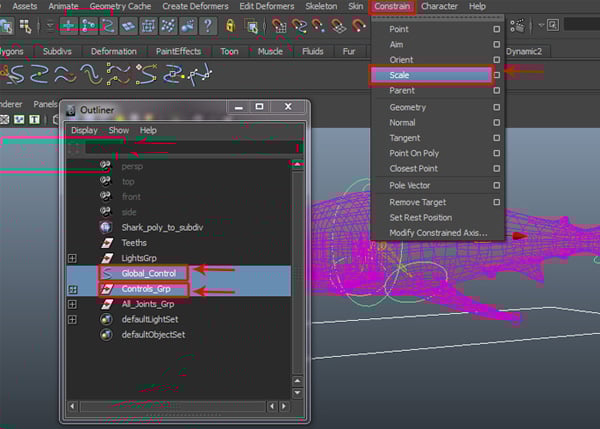The height and width of the screenshot is (429, 600).
Task: Click the curve with scissors shelf icon
Action: 13,74
